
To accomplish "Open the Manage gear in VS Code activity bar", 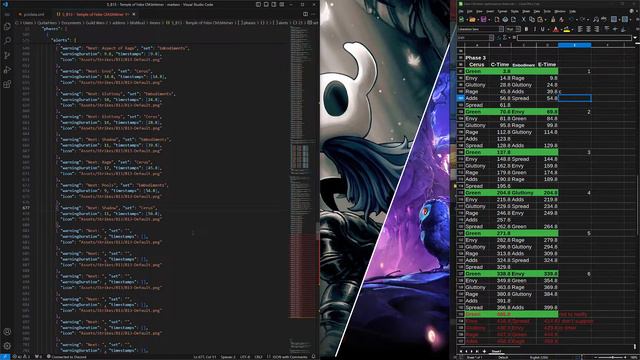I will pos(7,346).
